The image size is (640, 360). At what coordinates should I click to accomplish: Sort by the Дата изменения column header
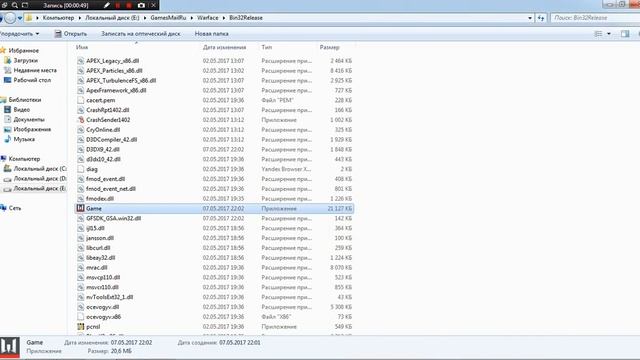224,47
